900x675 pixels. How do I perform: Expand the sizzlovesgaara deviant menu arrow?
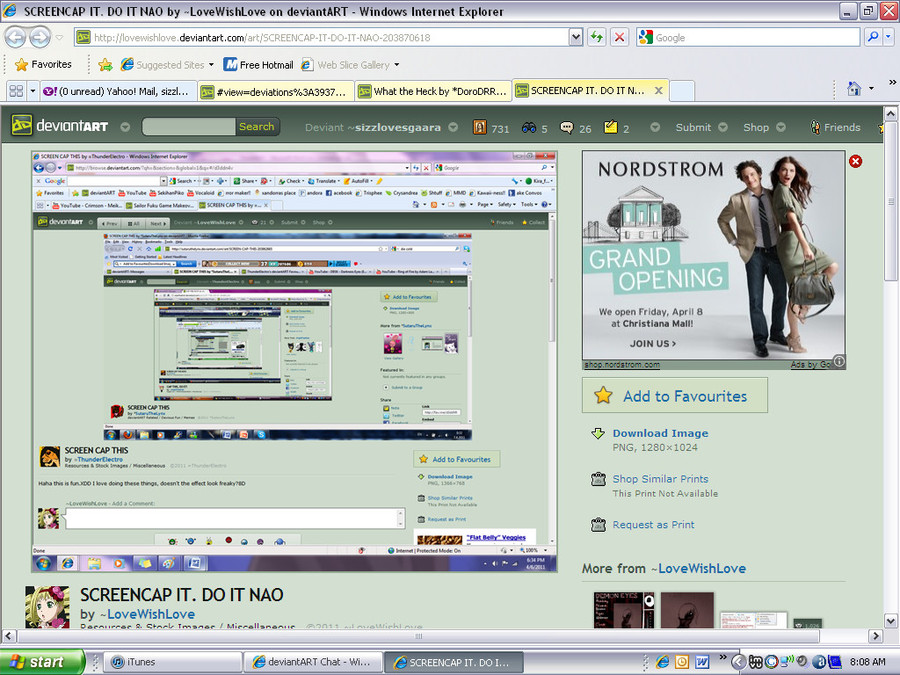pyautogui.click(x=453, y=127)
